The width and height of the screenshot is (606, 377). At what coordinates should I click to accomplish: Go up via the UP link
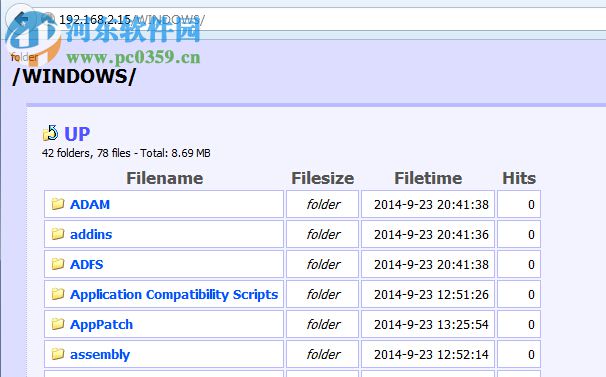pos(77,134)
